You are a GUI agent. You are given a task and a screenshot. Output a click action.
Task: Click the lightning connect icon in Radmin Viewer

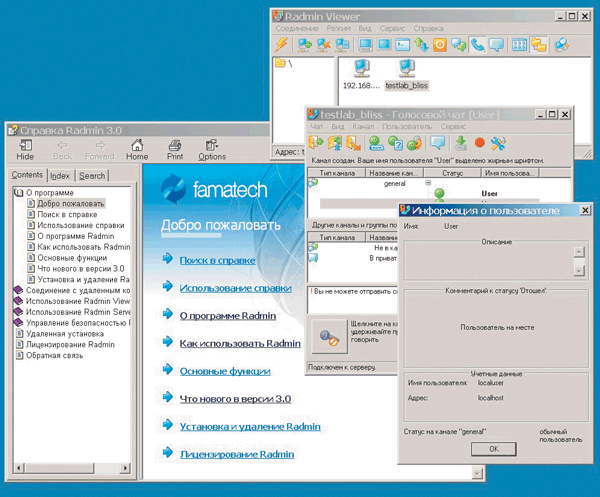click(x=282, y=45)
